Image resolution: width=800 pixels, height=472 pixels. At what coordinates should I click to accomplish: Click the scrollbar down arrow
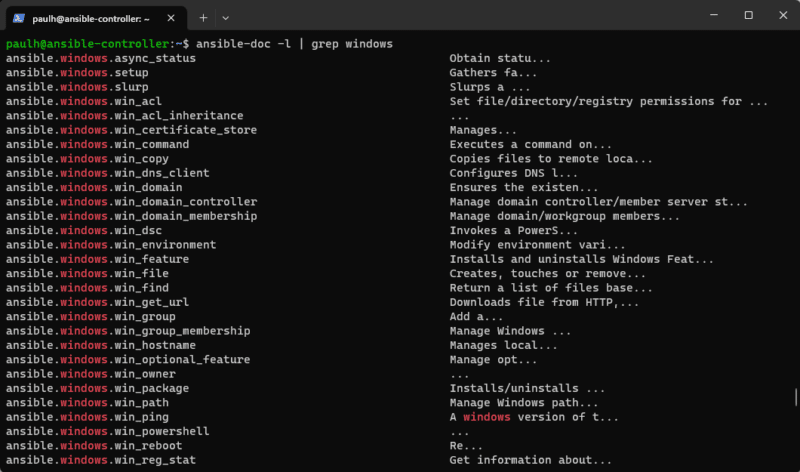(793, 465)
